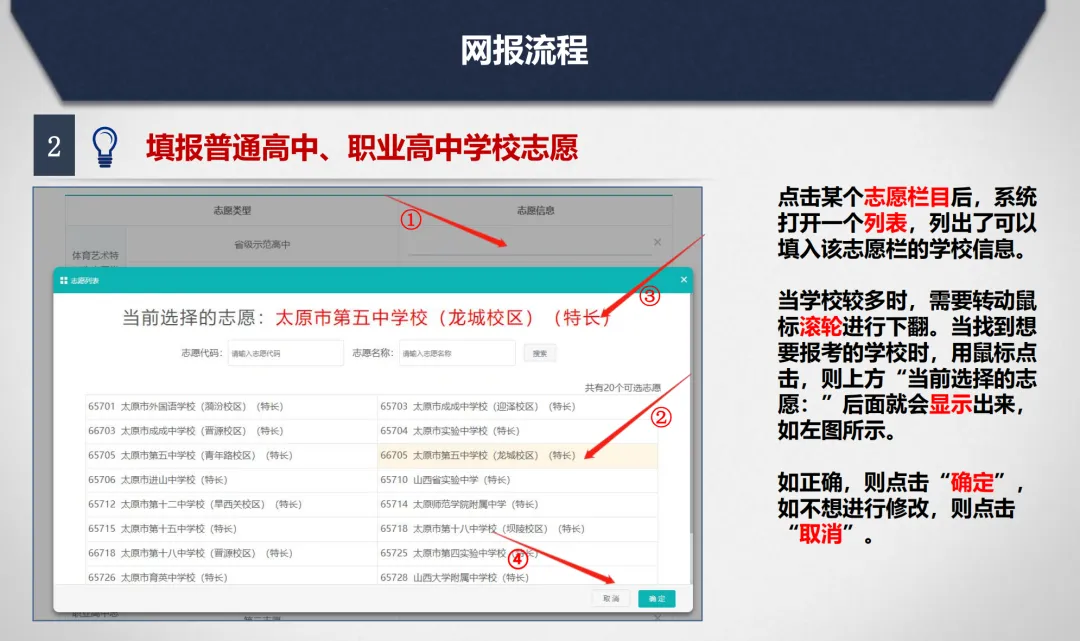Click the 搜索 button
The height and width of the screenshot is (641, 1080).
tap(539, 353)
